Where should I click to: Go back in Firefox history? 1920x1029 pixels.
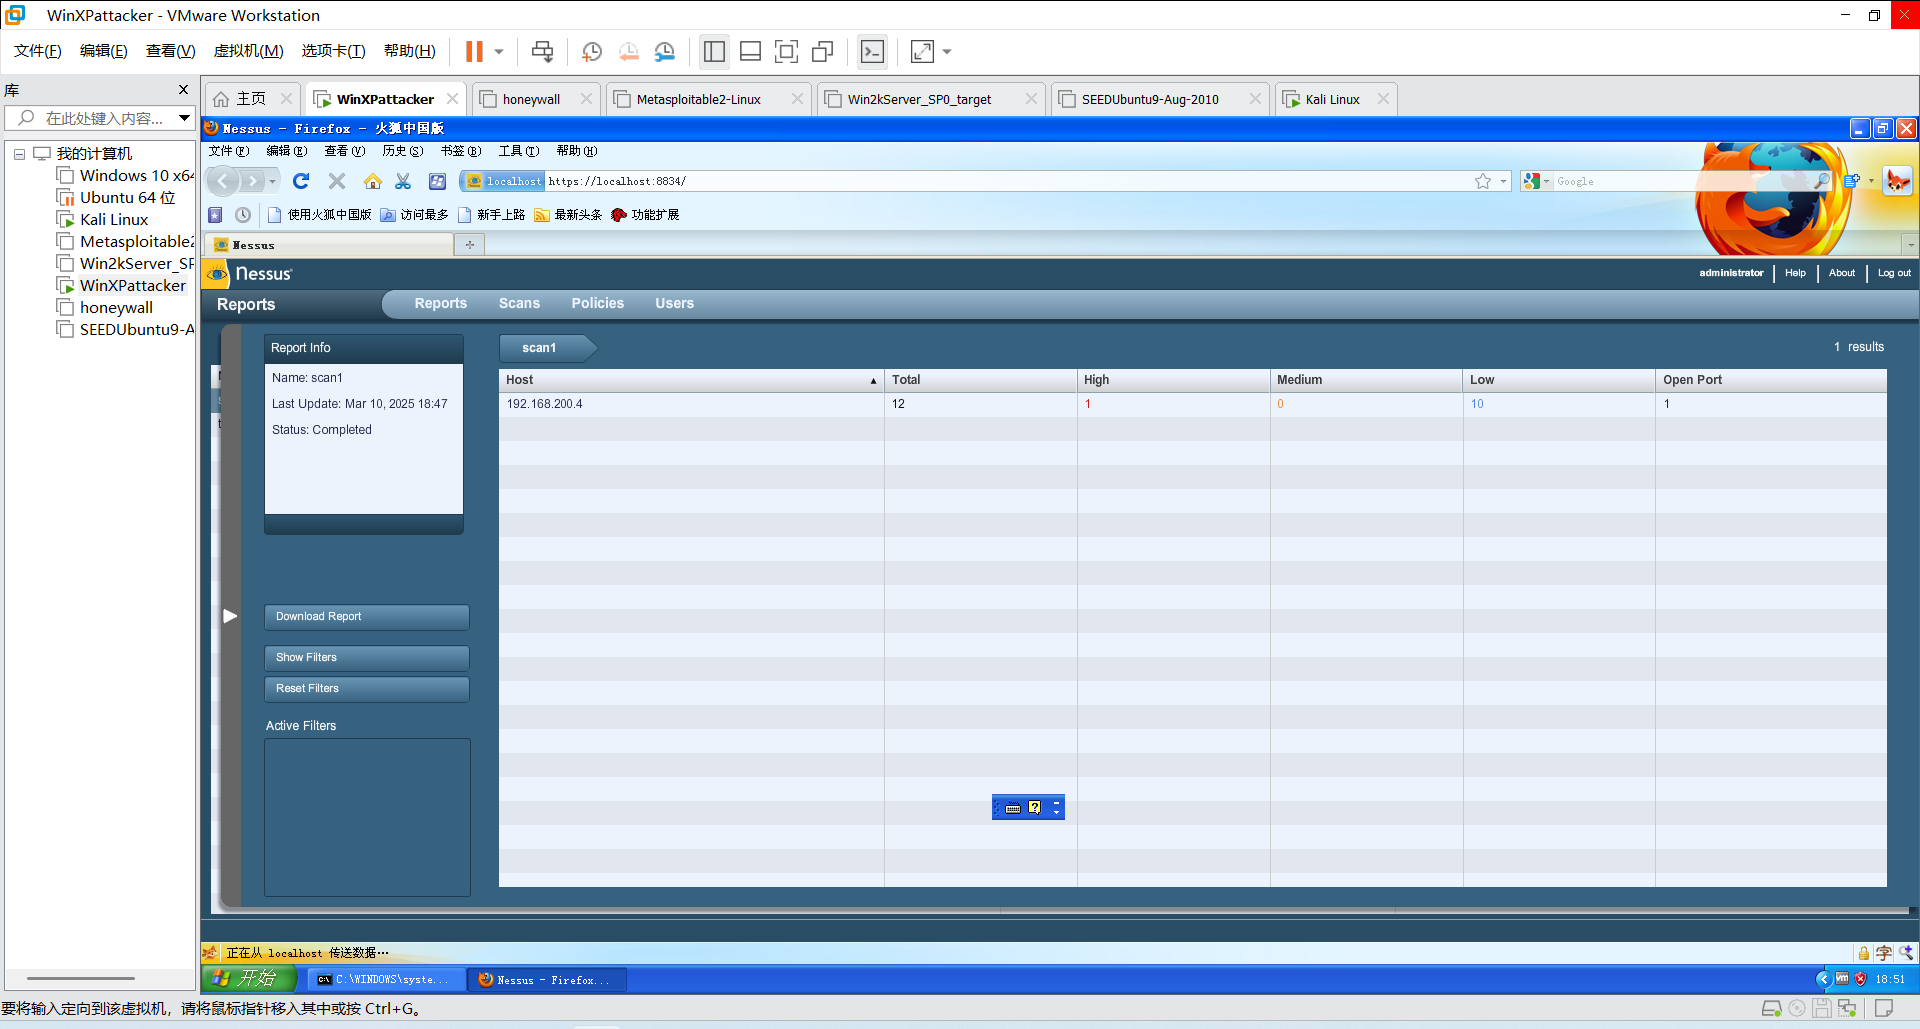point(223,181)
